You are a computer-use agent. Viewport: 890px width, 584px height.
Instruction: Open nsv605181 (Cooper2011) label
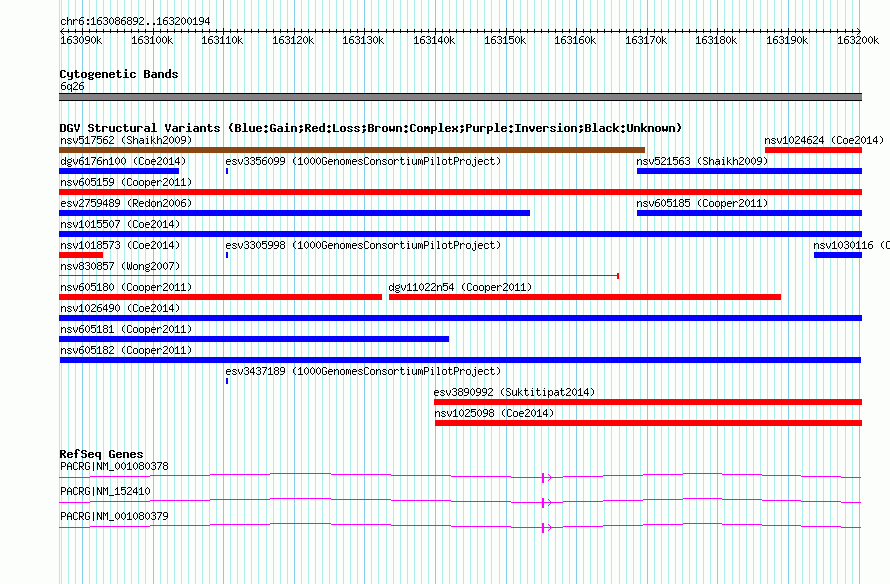pos(126,329)
